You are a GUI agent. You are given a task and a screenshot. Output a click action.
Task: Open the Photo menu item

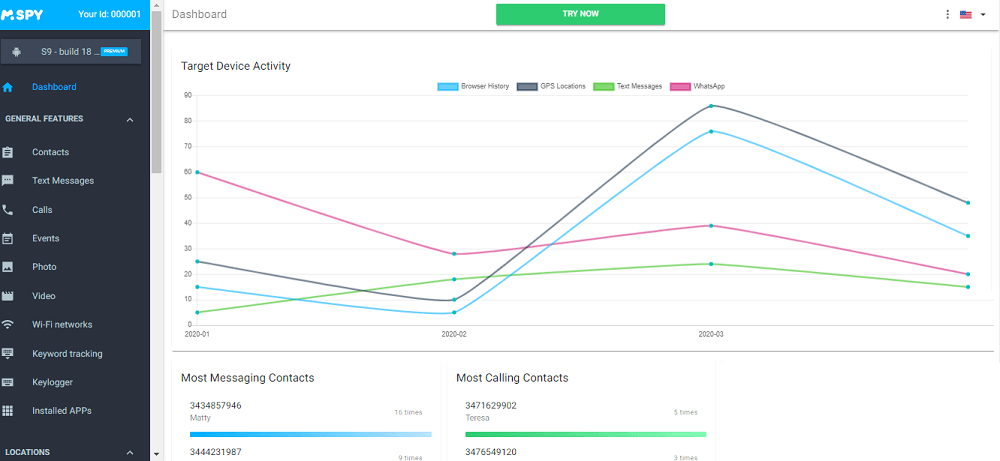tap(44, 267)
